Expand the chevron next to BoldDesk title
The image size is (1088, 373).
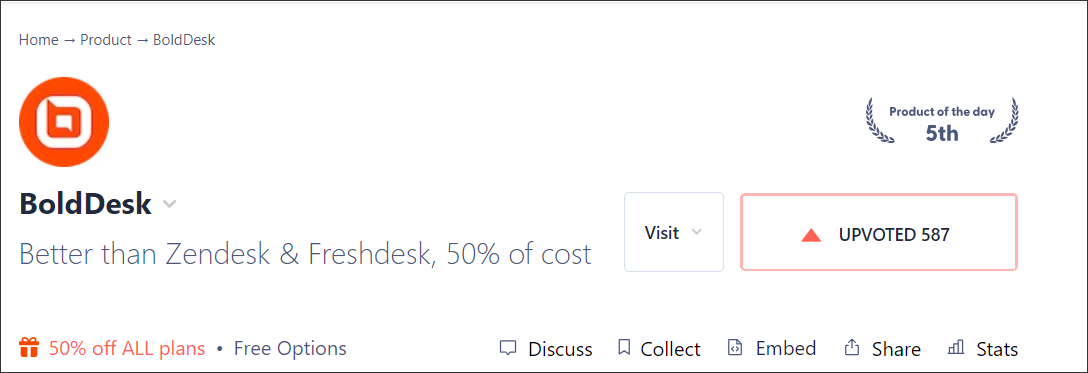click(169, 205)
